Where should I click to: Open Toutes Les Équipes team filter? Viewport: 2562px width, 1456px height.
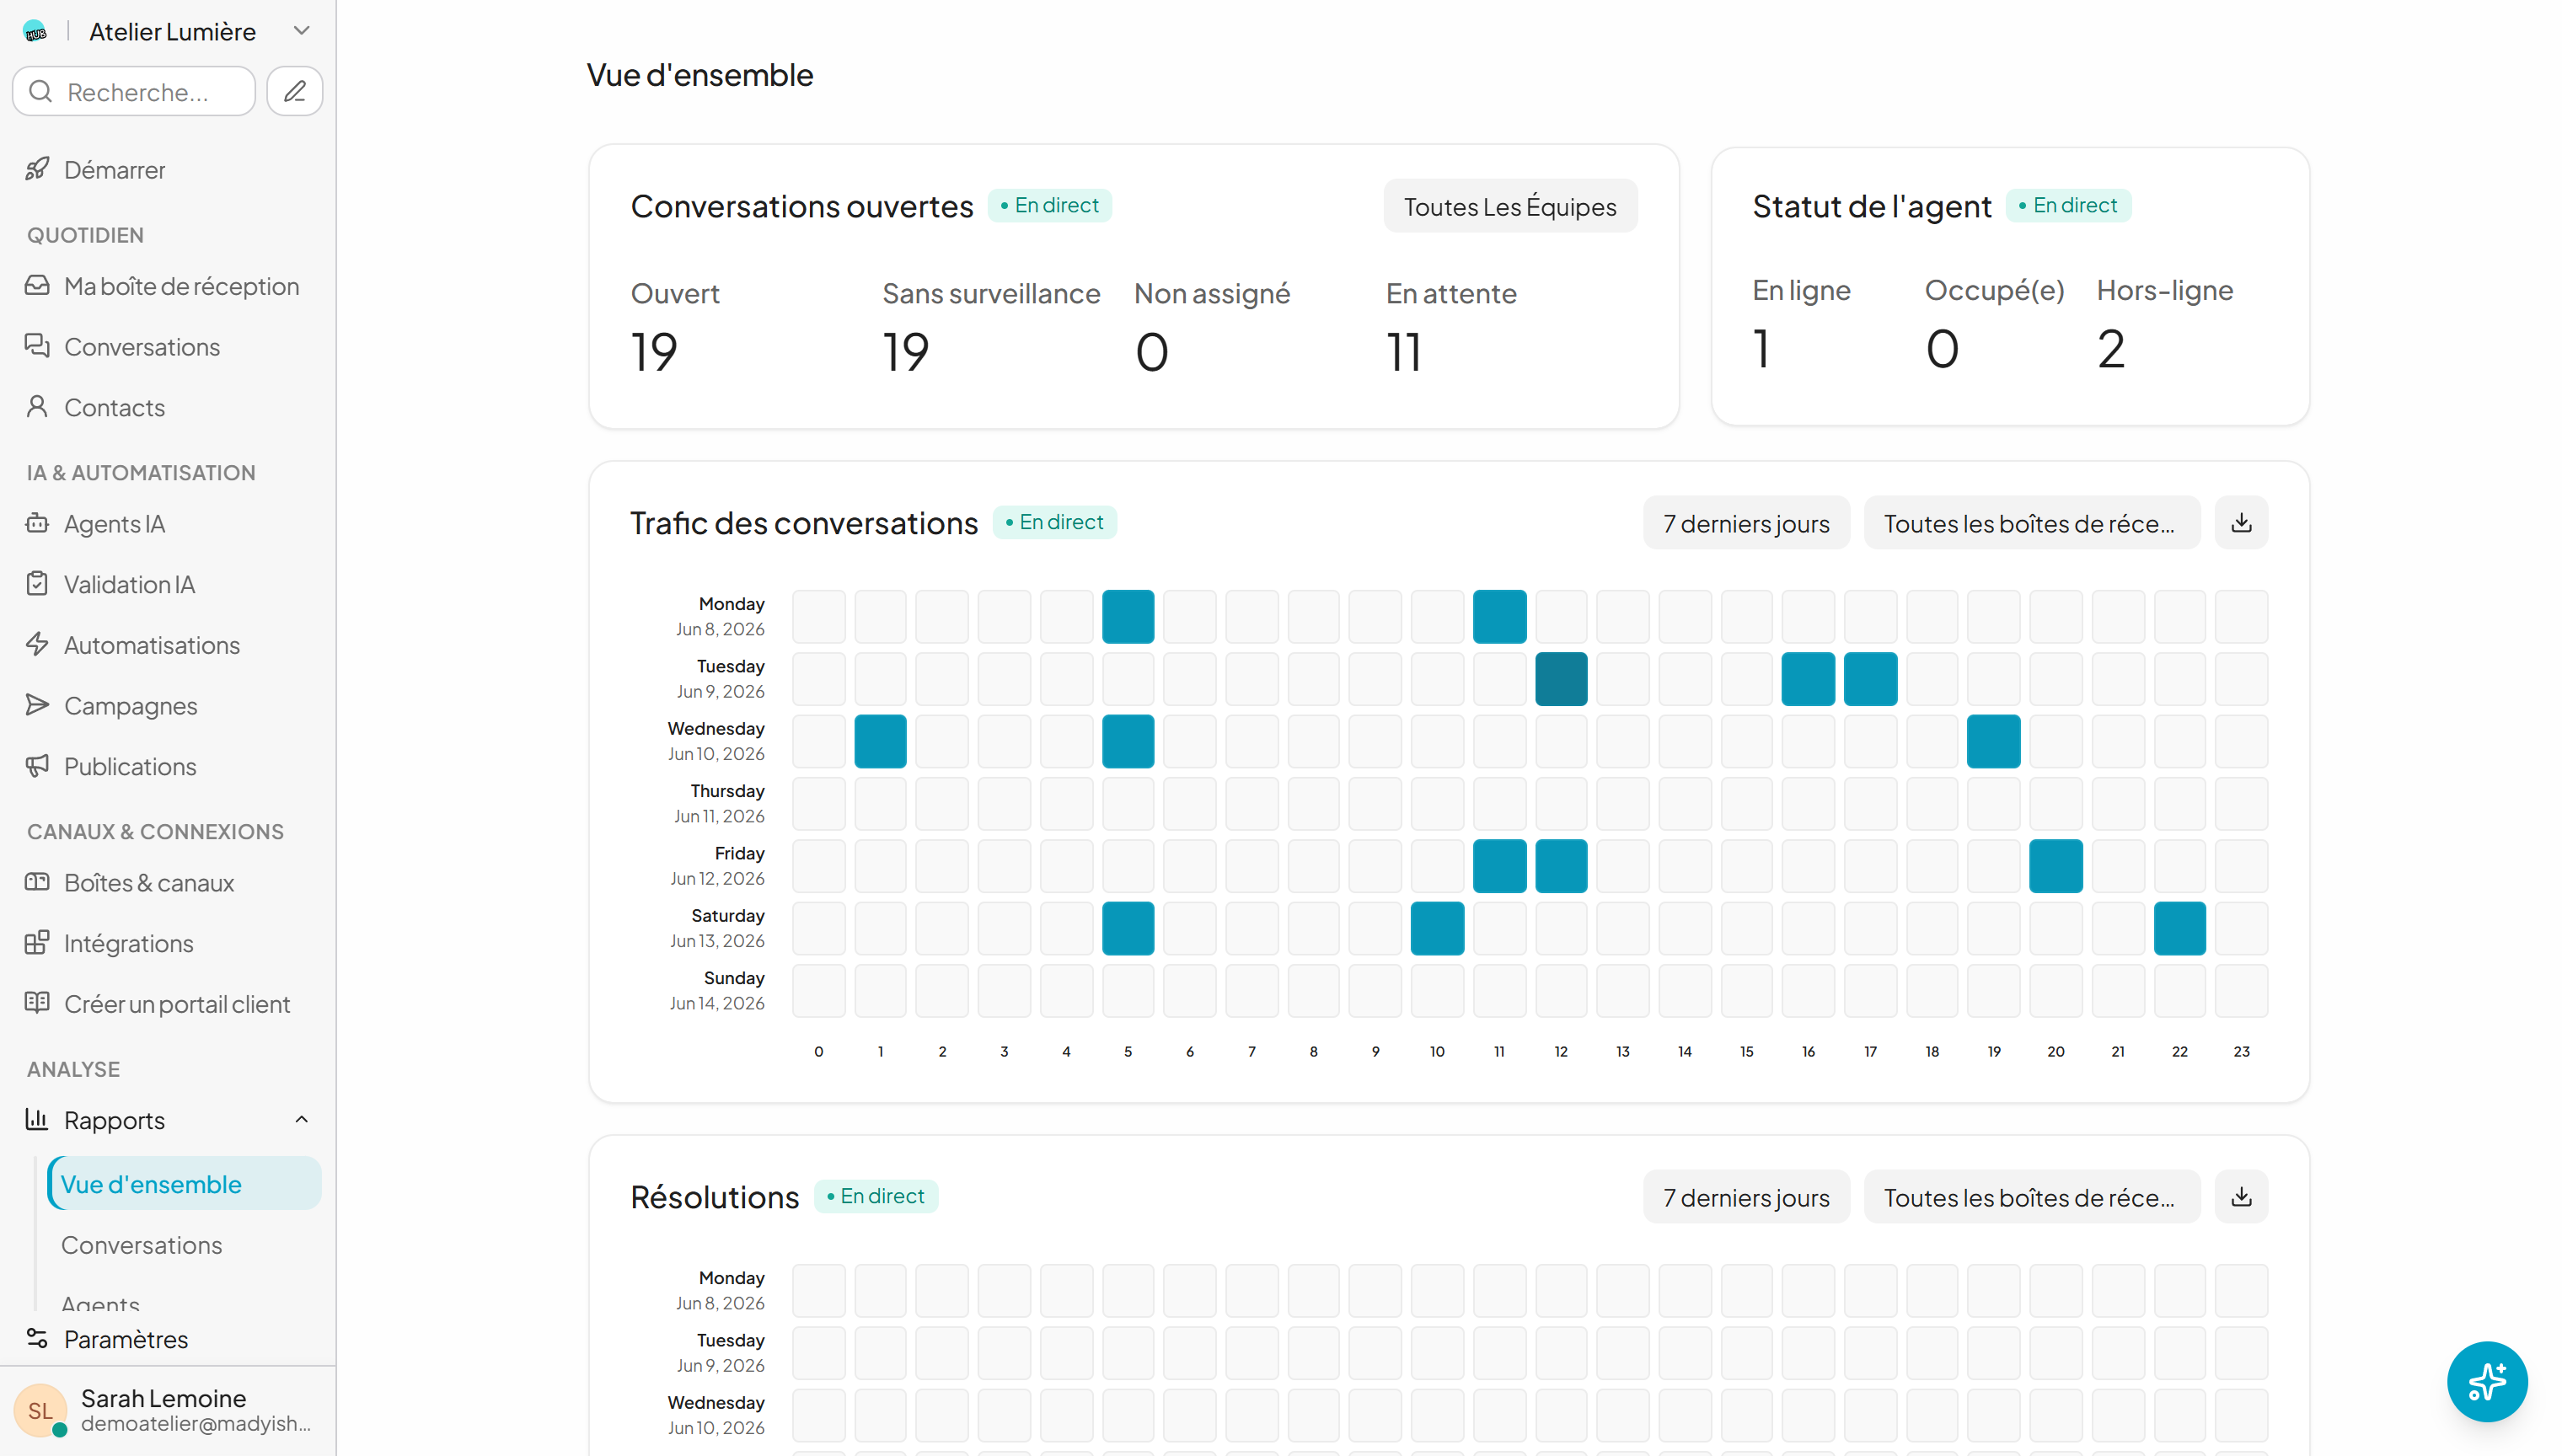[1510, 206]
